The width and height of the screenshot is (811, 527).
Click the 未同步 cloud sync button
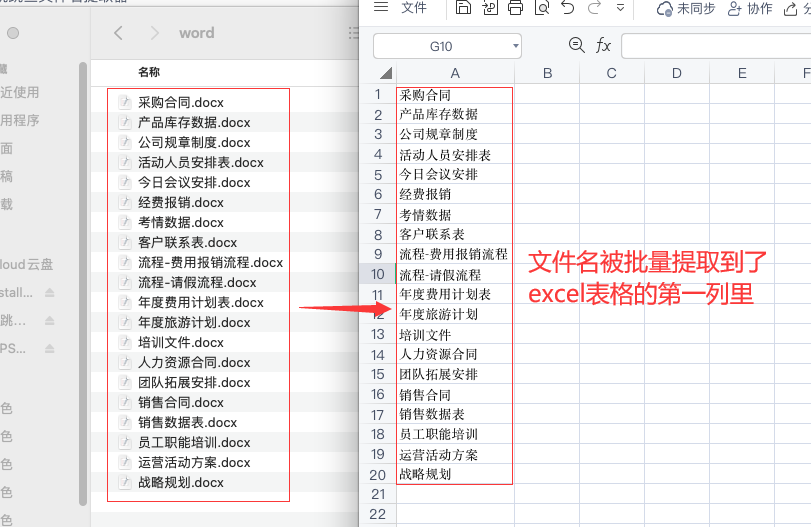point(686,9)
